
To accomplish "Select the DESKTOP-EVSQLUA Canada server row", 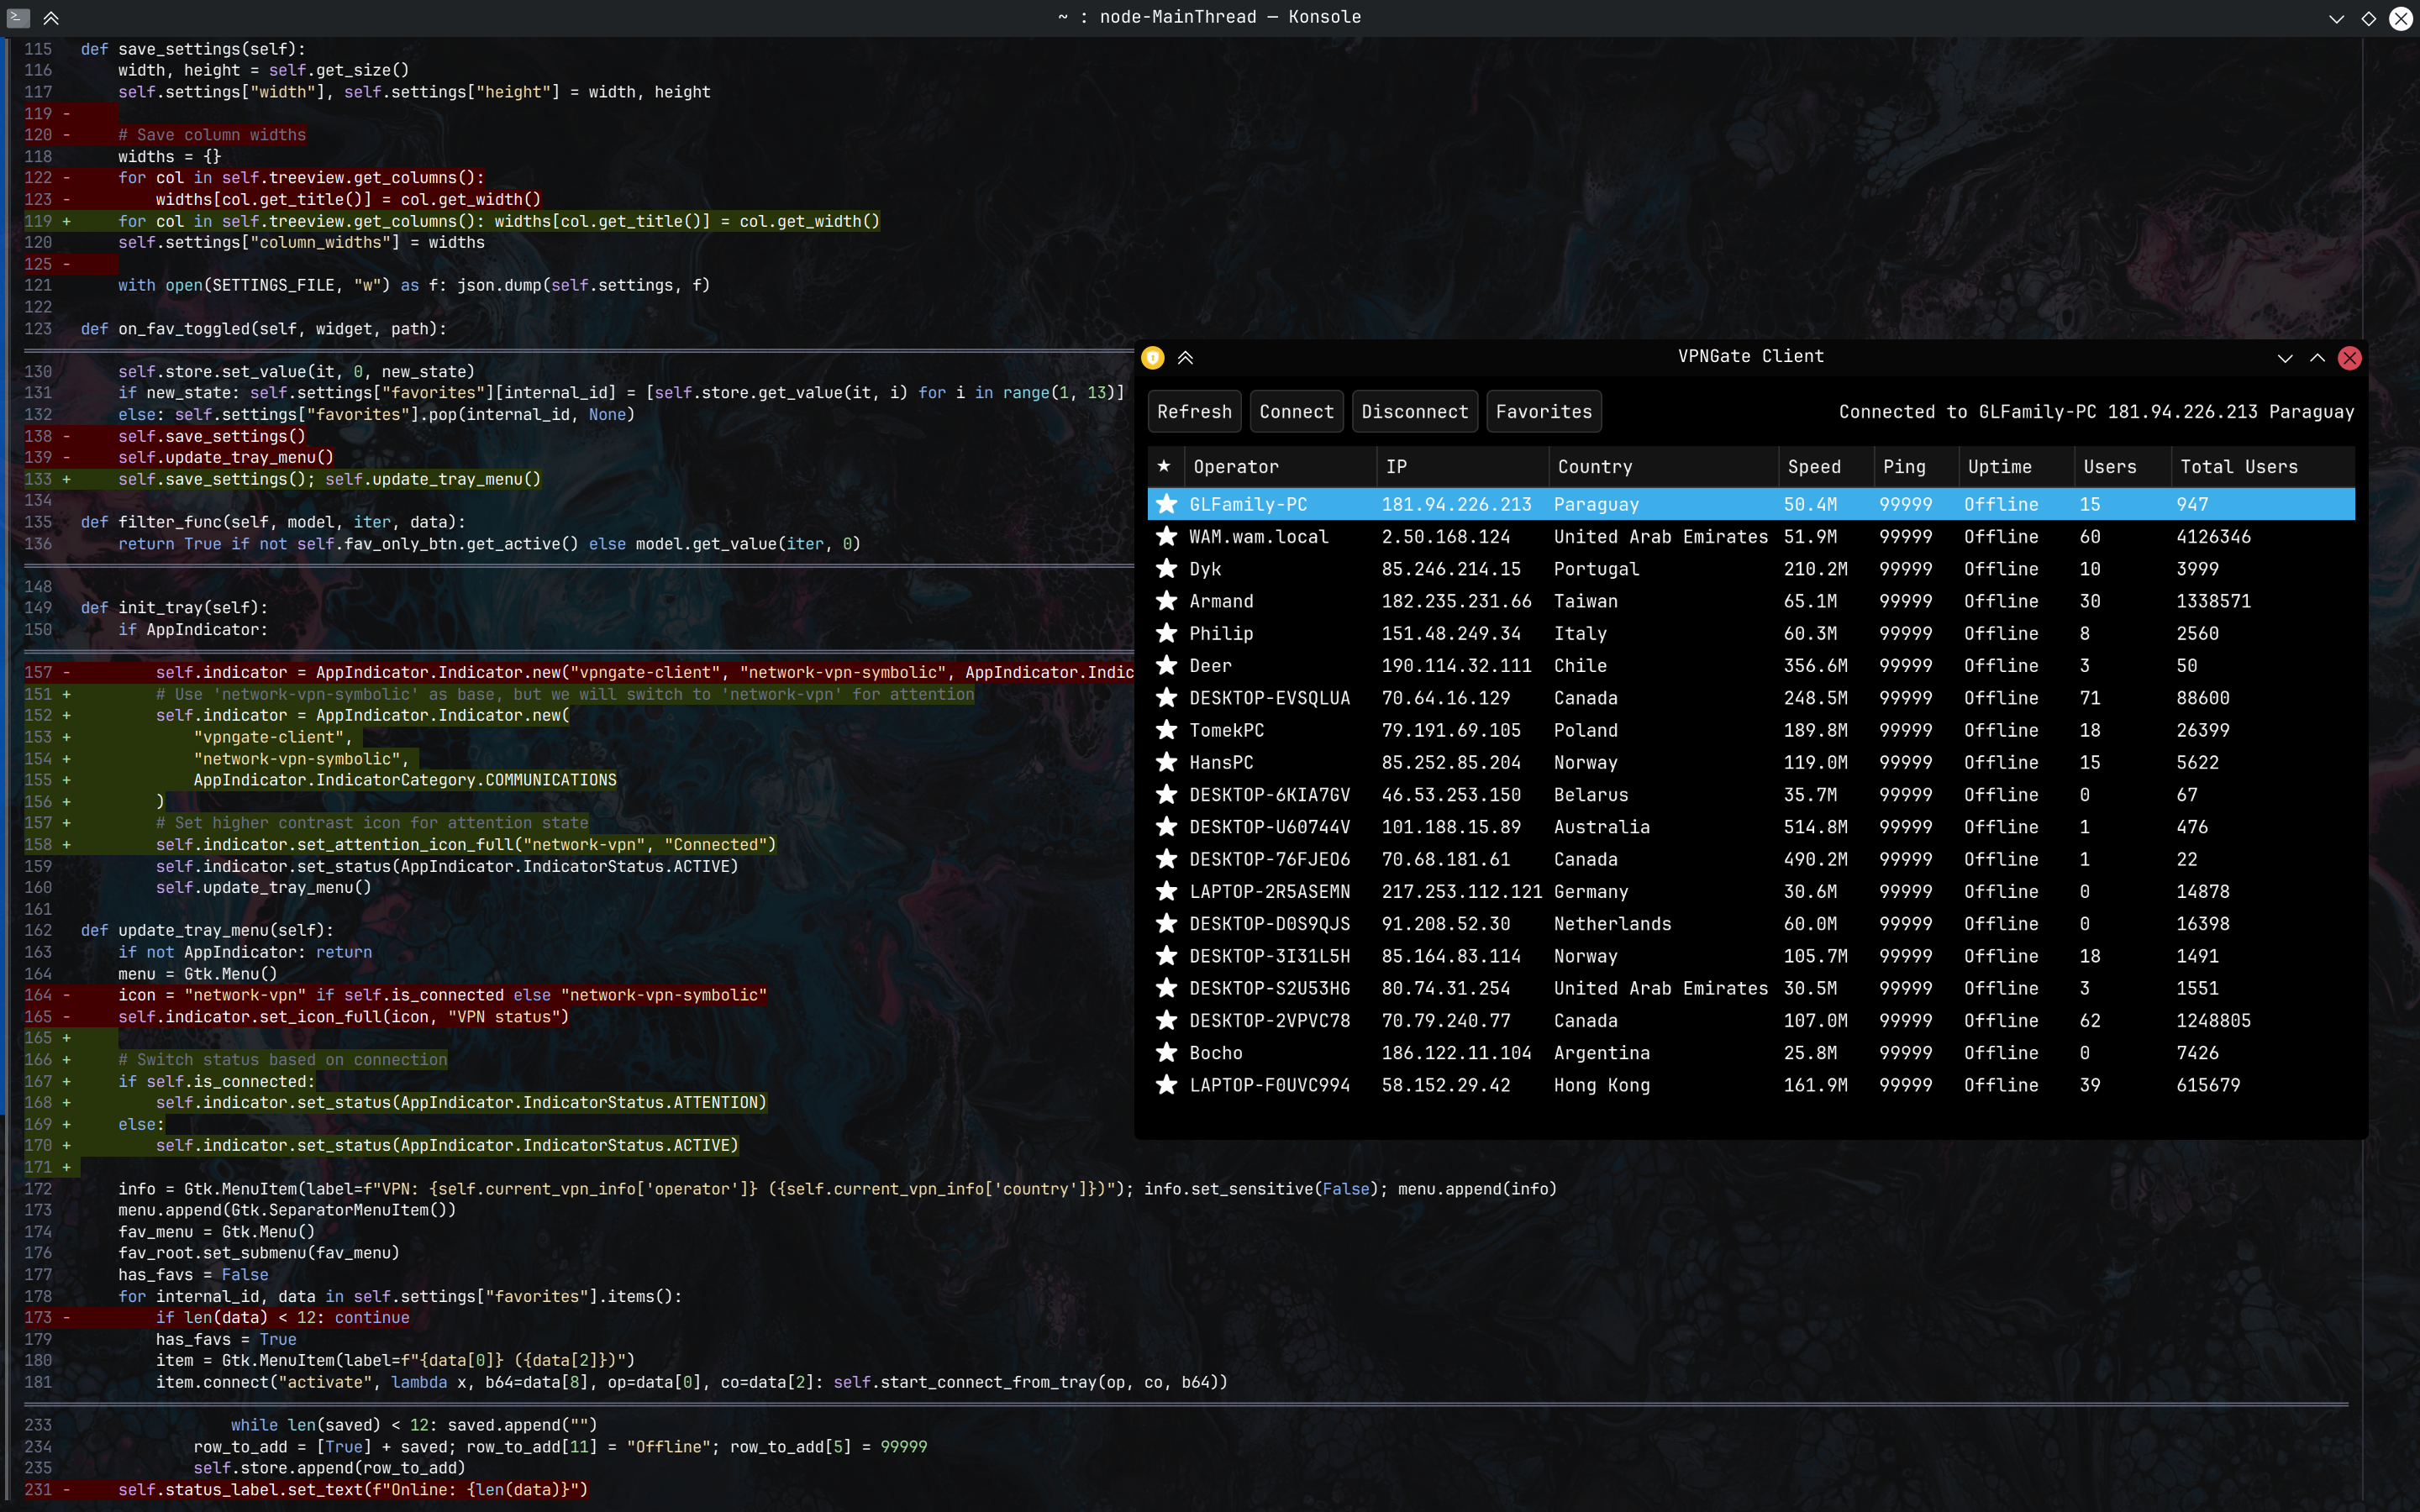I will 1600,698.
